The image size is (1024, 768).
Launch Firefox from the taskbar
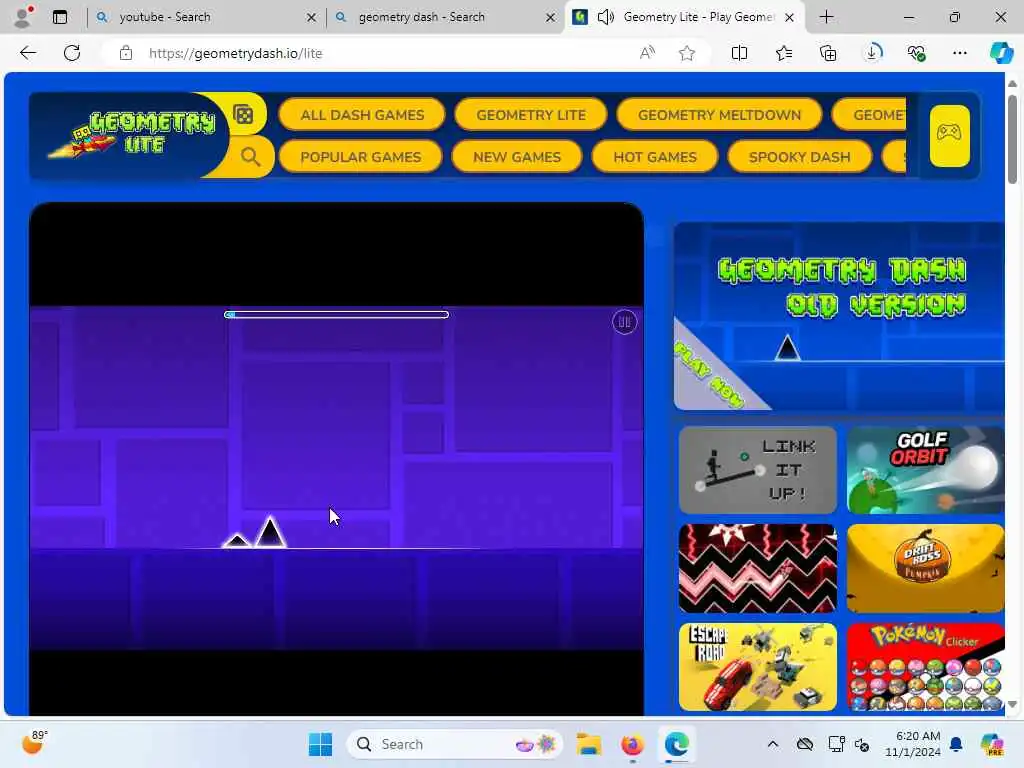point(632,744)
